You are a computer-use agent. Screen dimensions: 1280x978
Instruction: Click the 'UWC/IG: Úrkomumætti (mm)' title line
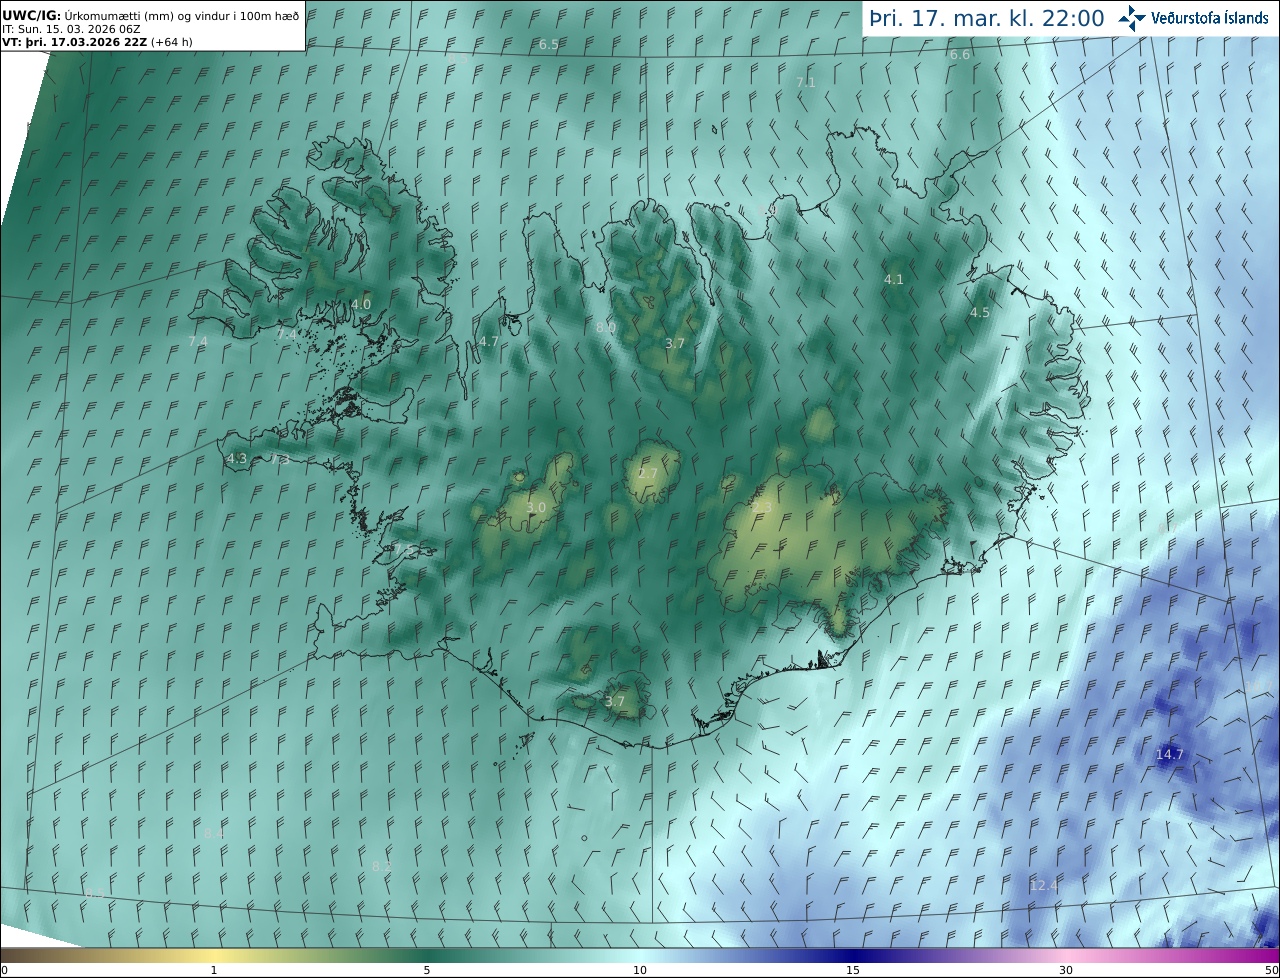[x=150, y=16]
